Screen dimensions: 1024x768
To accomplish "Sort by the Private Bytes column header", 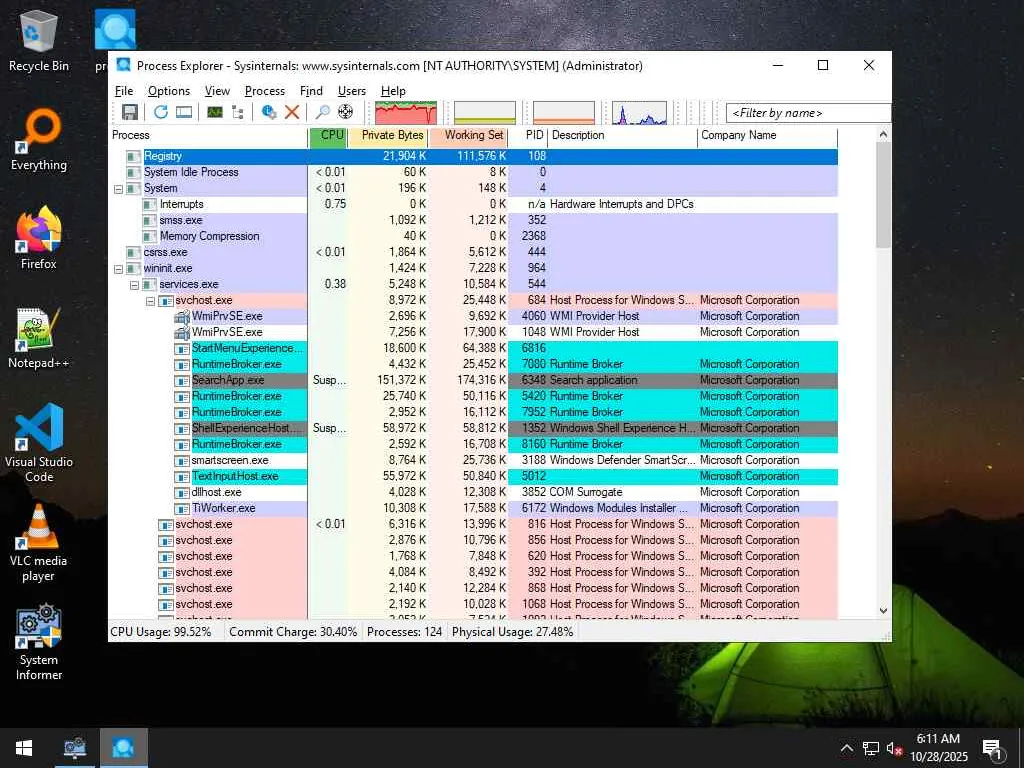I will coord(388,135).
